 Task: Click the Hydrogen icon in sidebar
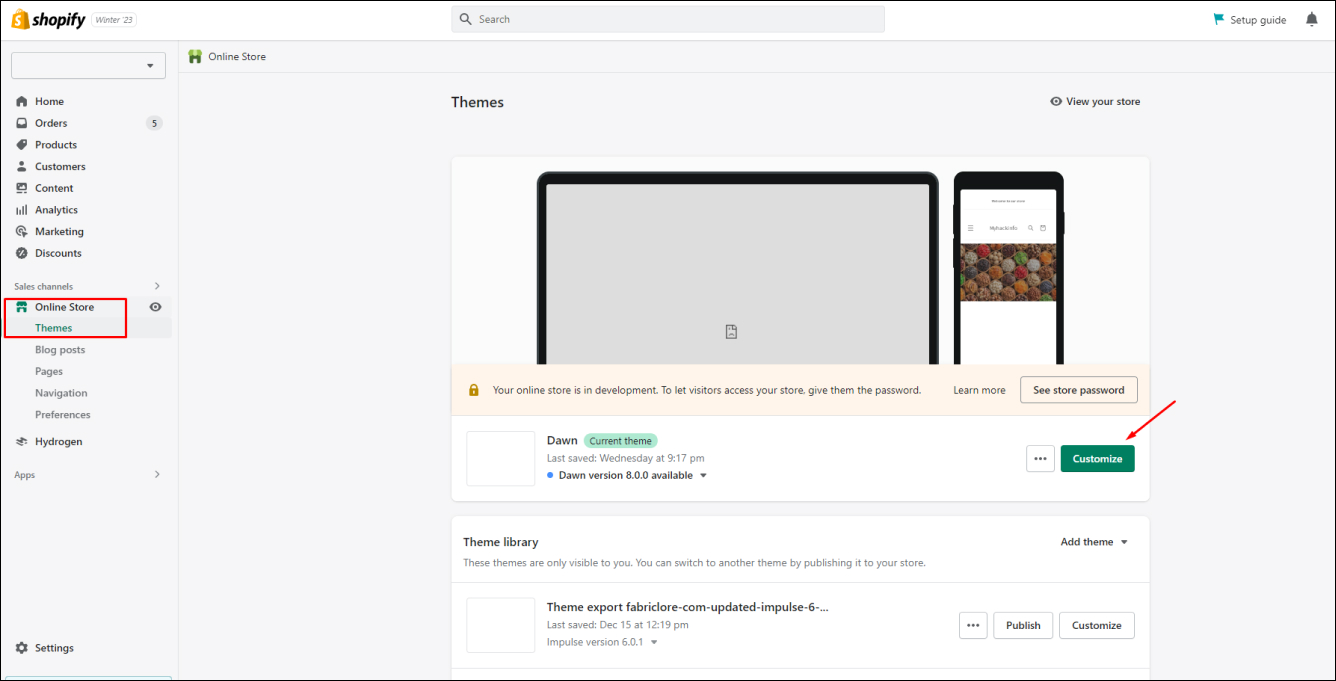click(x=22, y=441)
